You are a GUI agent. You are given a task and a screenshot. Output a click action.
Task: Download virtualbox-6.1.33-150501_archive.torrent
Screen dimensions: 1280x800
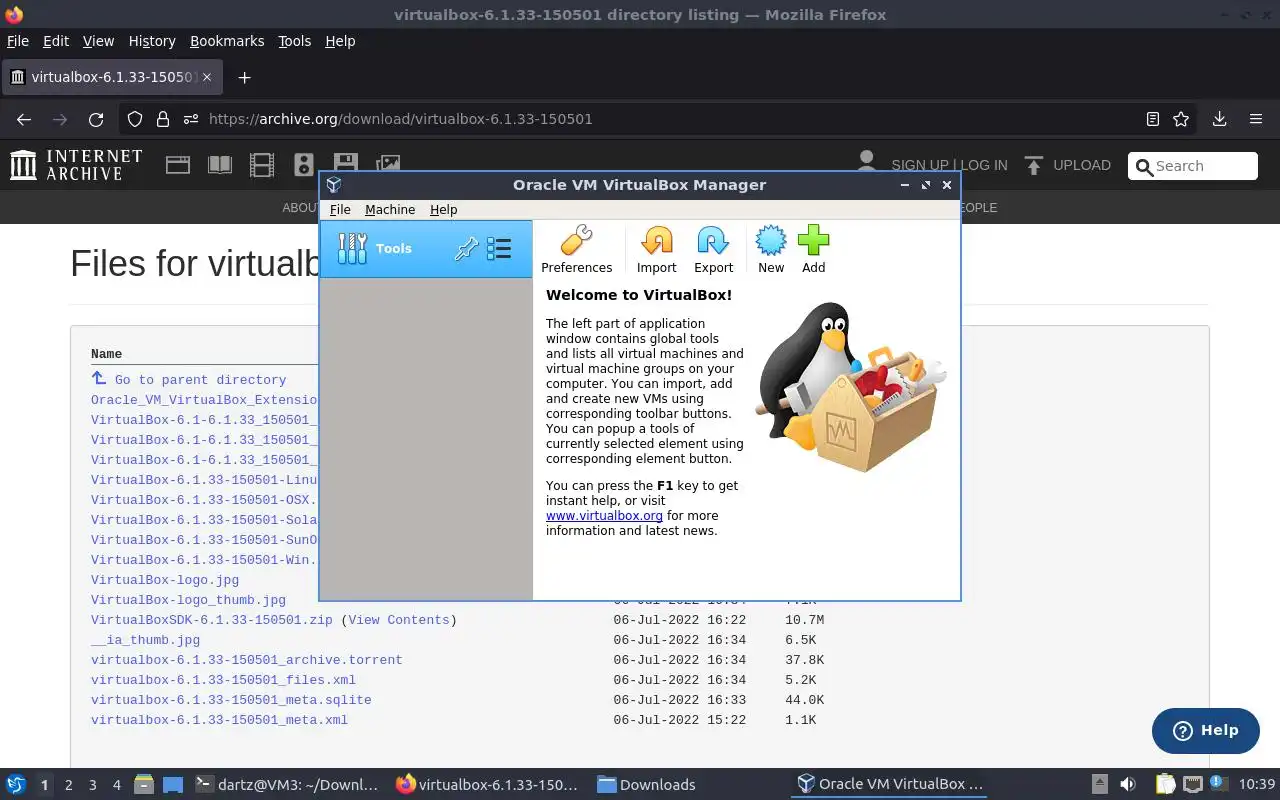247,660
